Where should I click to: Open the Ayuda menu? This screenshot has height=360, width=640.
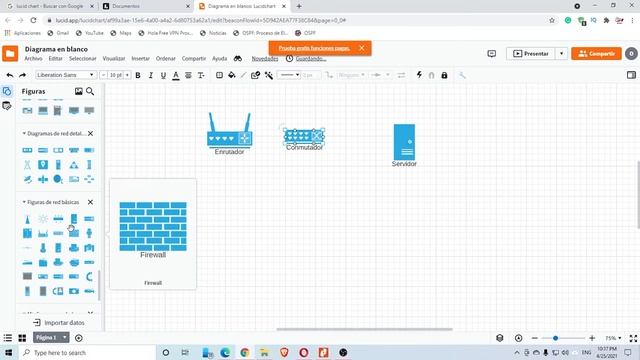click(220, 59)
